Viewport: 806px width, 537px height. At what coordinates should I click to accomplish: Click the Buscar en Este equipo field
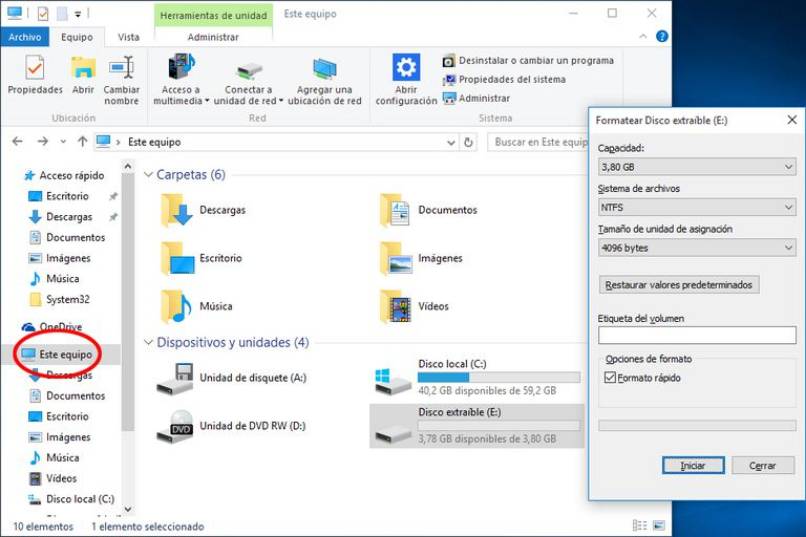tap(538, 142)
